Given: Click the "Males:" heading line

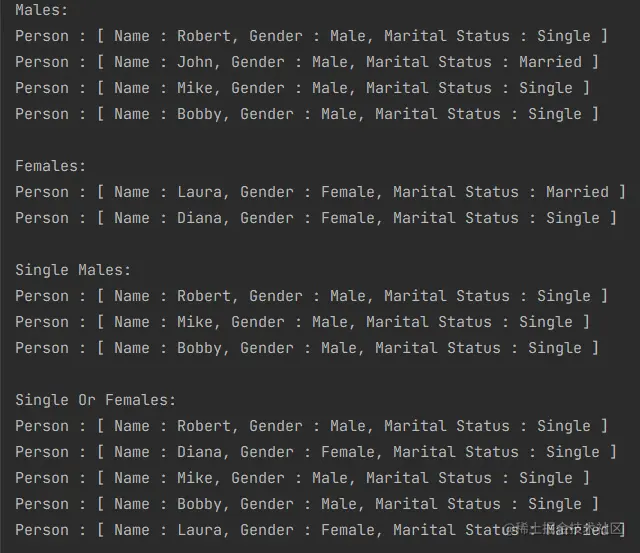Looking at the screenshot, I should pyautogui.click(x=42, y=10).
